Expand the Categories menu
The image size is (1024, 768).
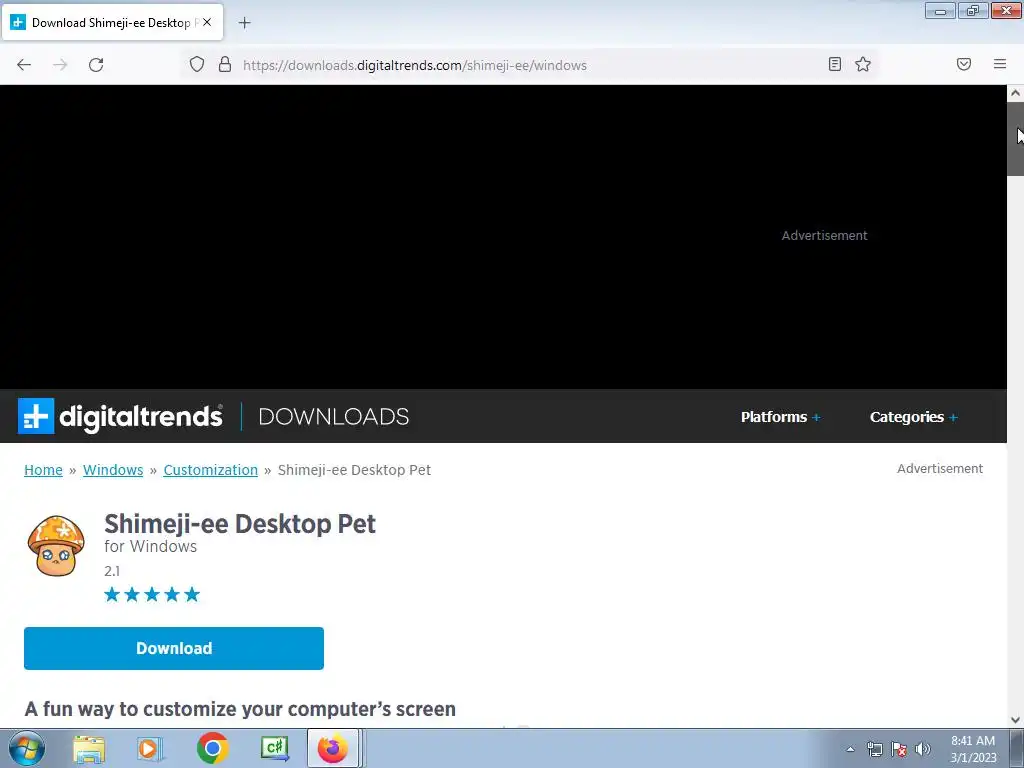point(914,417)
